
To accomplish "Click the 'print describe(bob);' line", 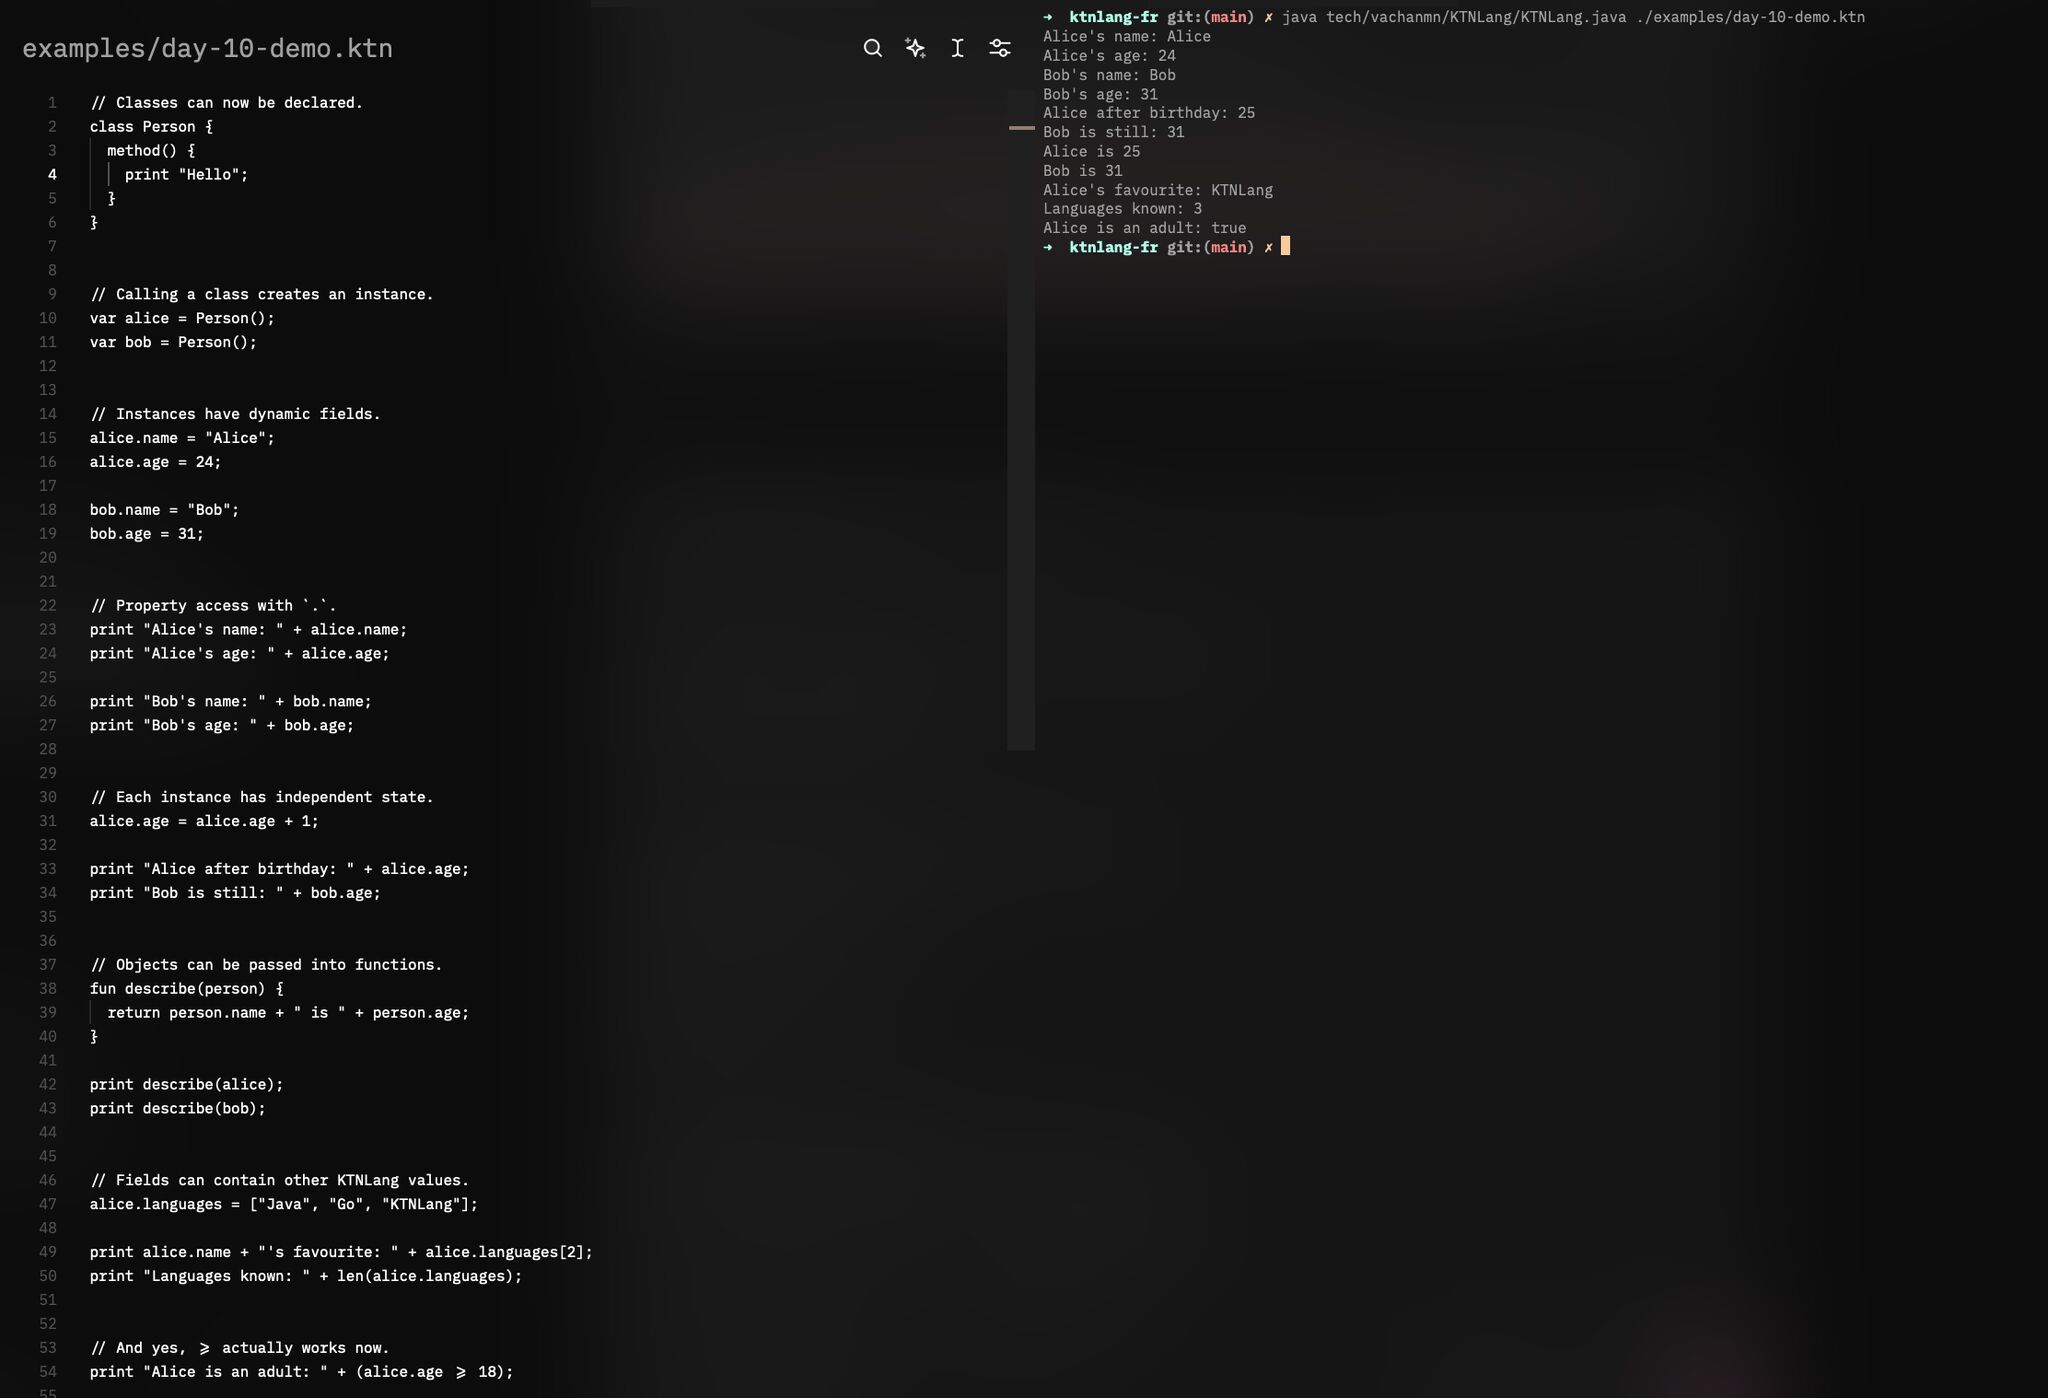I will click(177, 1109).
